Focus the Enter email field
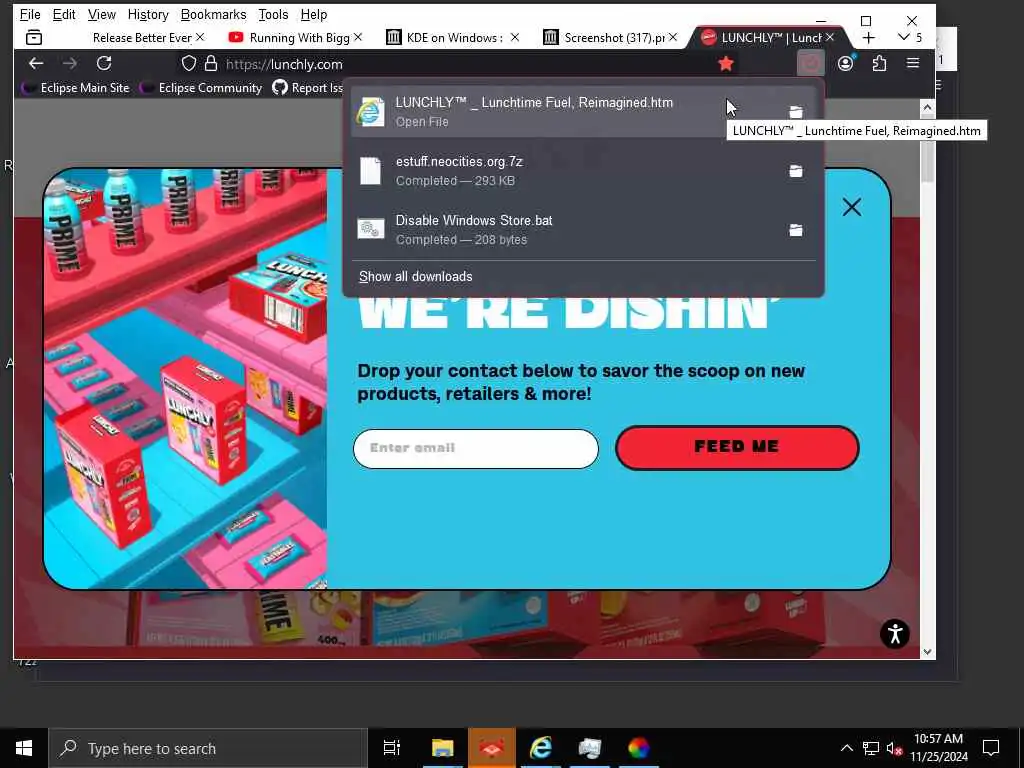Screen dimensions: 1024x768 click(x=475, y=448)
